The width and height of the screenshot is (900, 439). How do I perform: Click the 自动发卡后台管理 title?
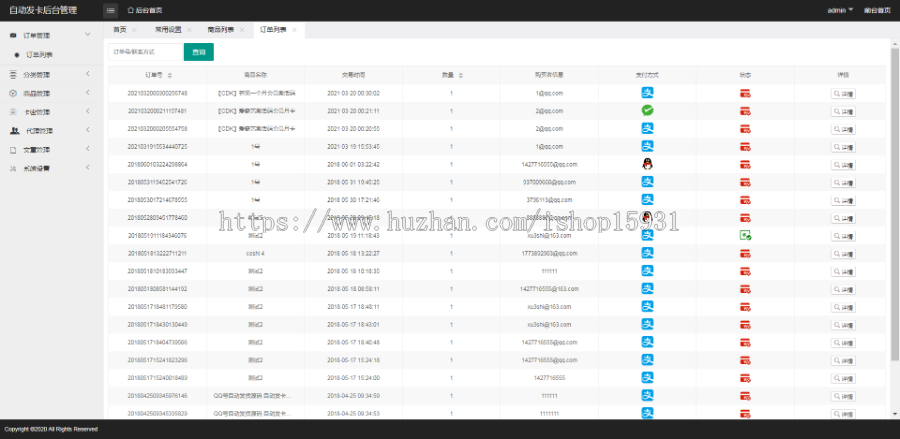[x=43, y=10]
